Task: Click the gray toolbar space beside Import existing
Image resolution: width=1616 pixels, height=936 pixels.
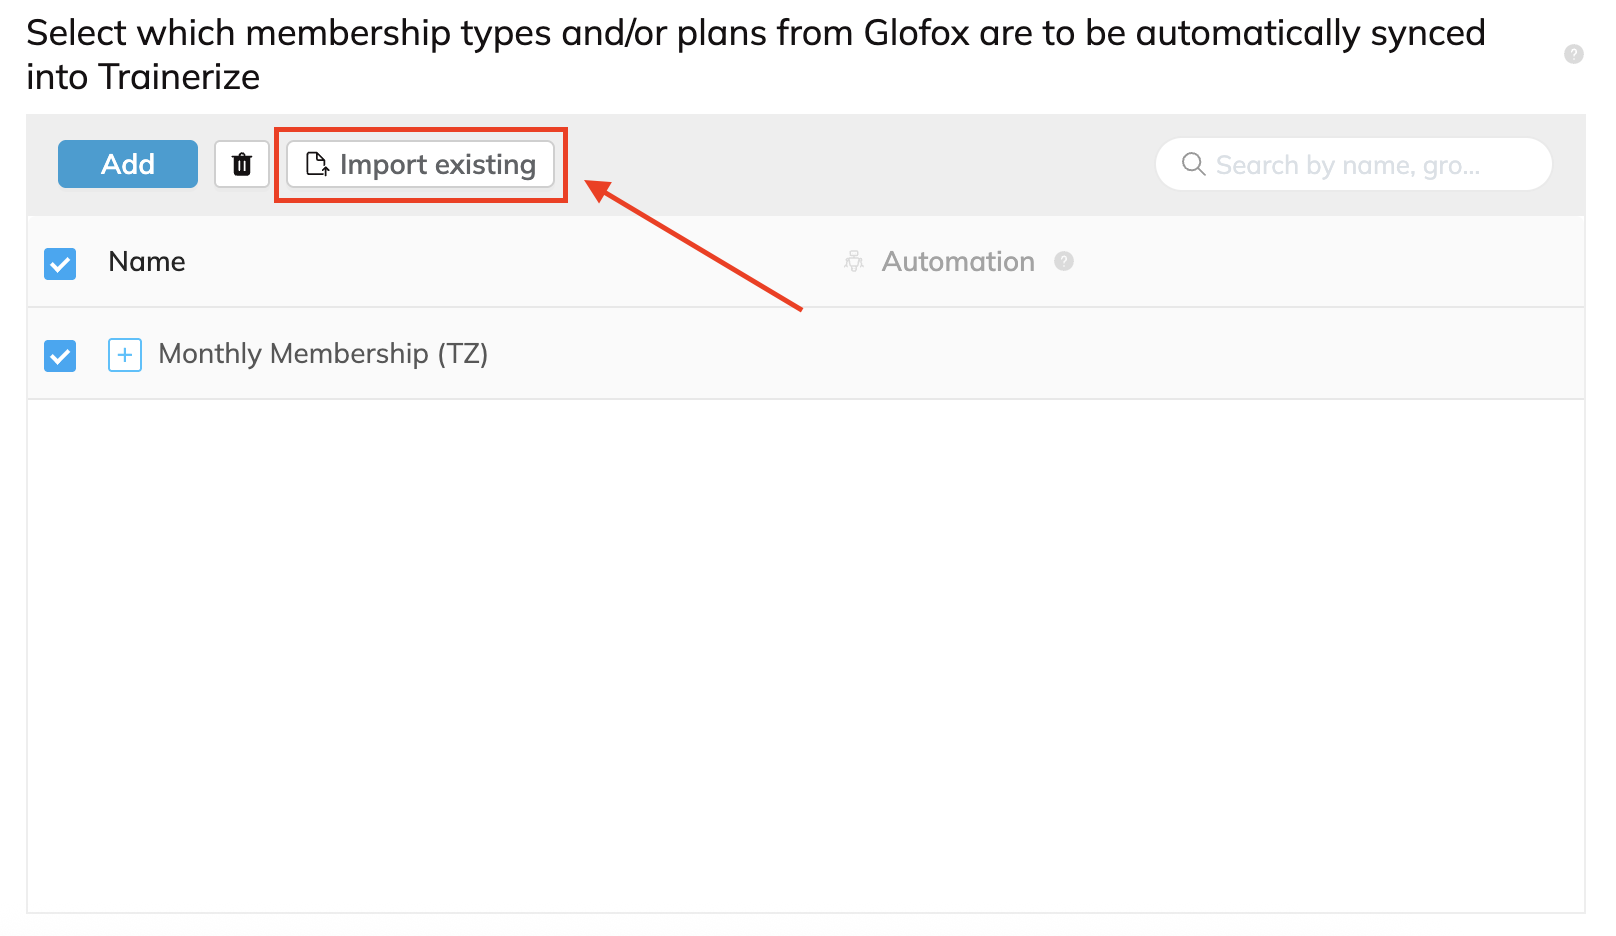Action: coord(860,164)
